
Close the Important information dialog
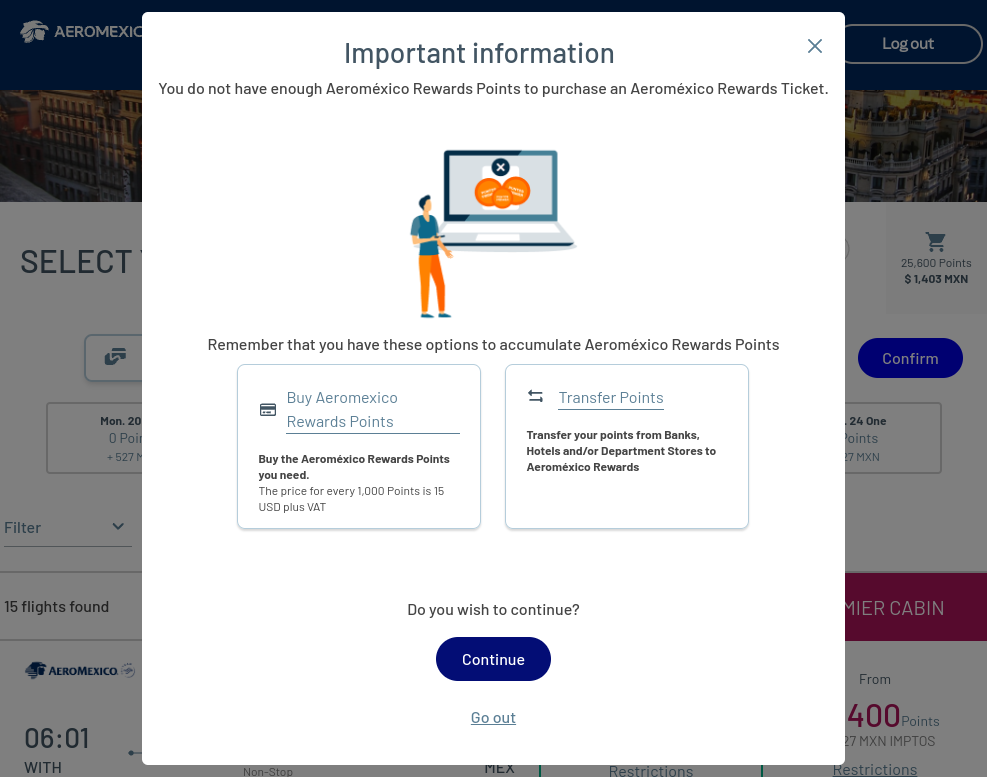tap(815, 46)
